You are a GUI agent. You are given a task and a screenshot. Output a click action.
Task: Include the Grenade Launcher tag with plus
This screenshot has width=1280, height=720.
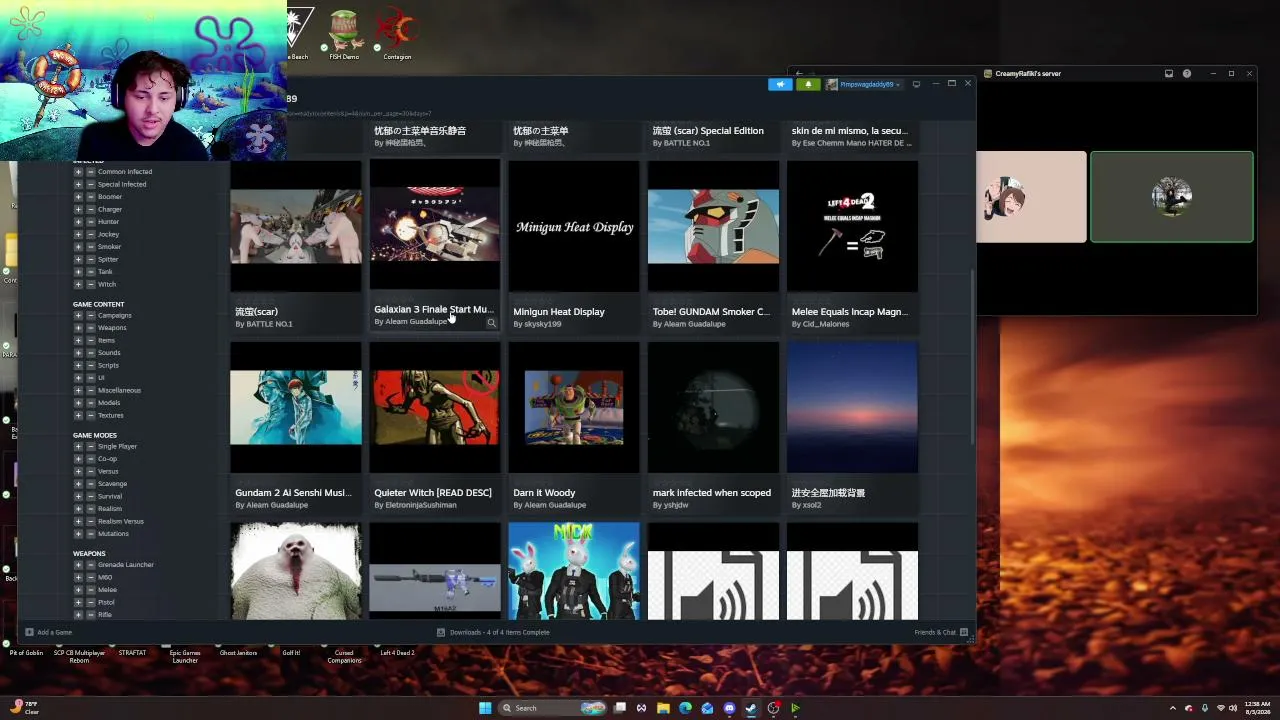78,565
